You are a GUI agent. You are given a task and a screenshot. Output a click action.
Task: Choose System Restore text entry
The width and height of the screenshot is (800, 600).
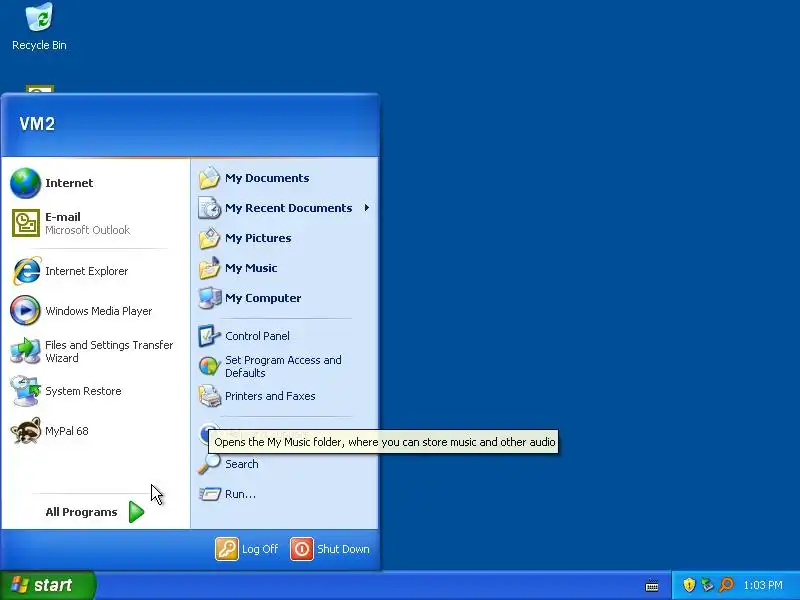tap(83, 391)
